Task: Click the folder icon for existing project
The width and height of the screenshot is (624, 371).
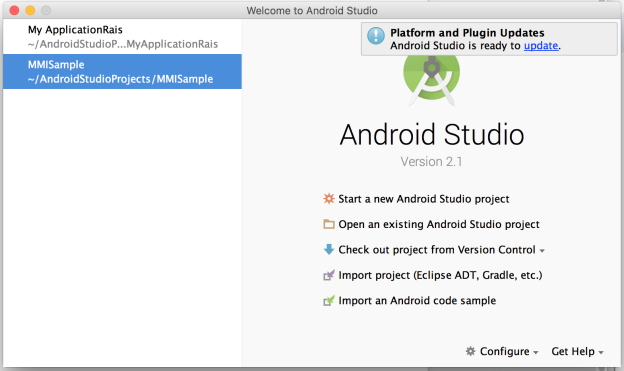Action: [x=329, y=224]
